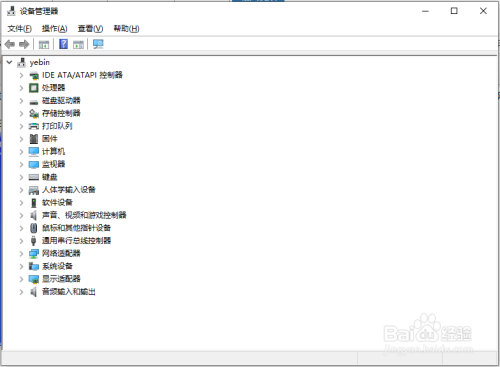Click the action pane toolbar icon
Screen dimensions: 500x367
click(78, 44)
